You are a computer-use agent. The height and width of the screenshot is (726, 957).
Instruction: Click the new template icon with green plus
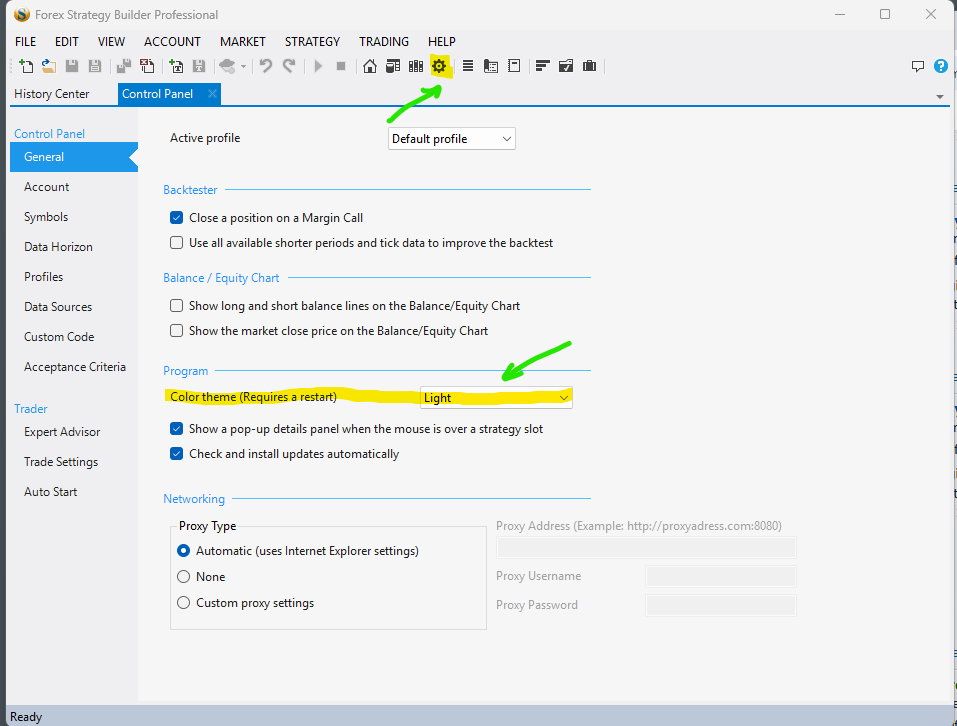176,66
